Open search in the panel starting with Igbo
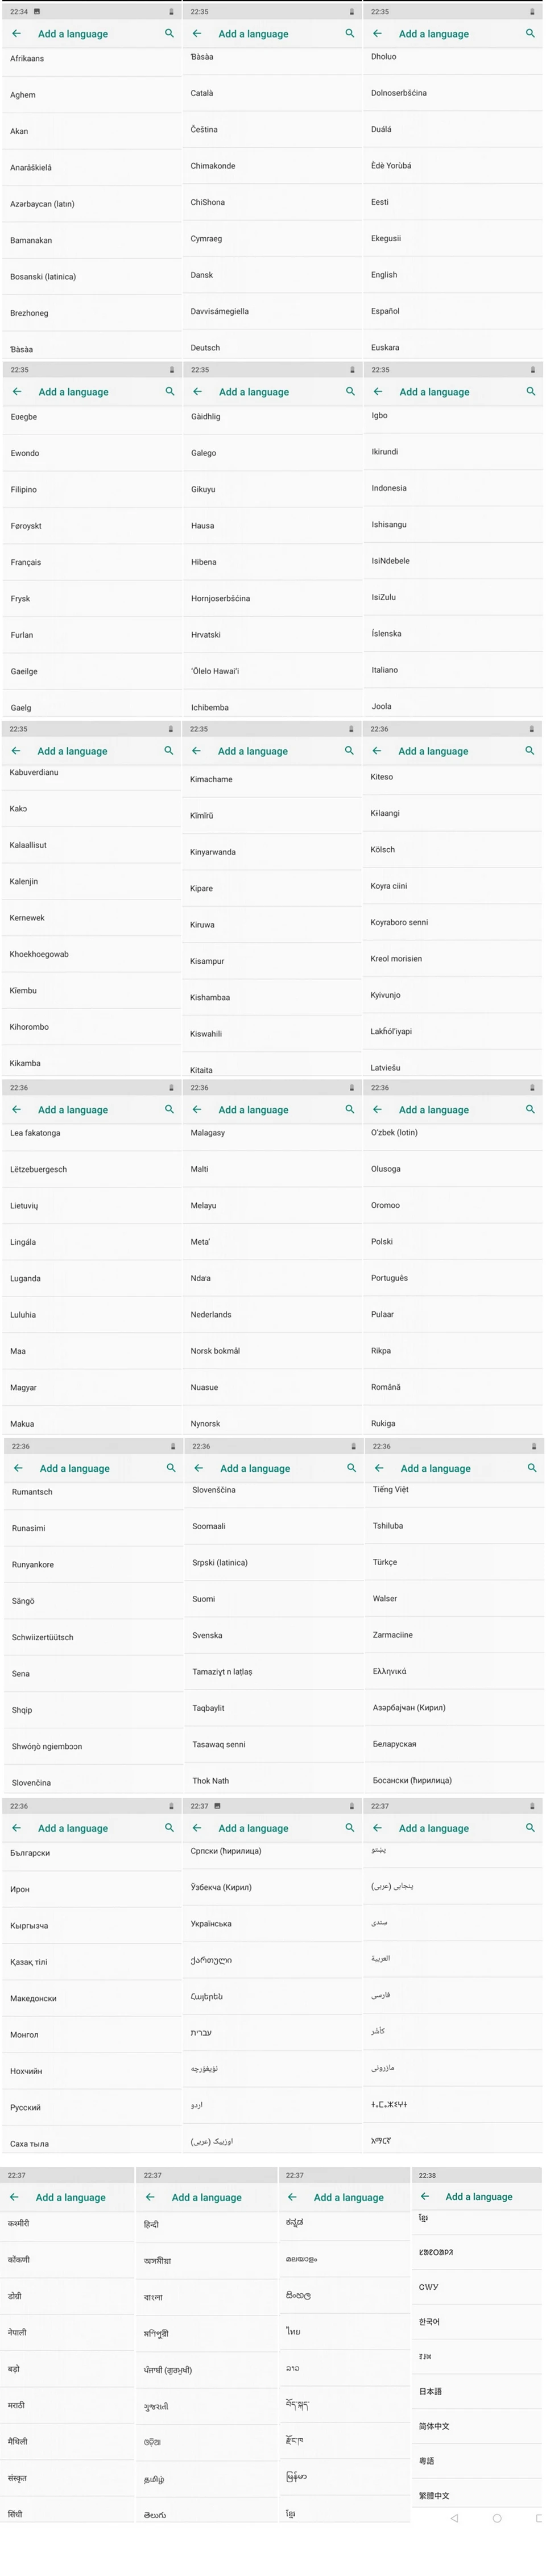This screenshot has height=2576, width=546. [x=531, y=391]
